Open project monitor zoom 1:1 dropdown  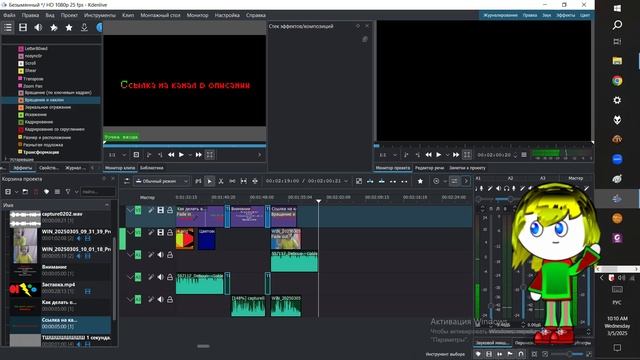pos(388,155)
